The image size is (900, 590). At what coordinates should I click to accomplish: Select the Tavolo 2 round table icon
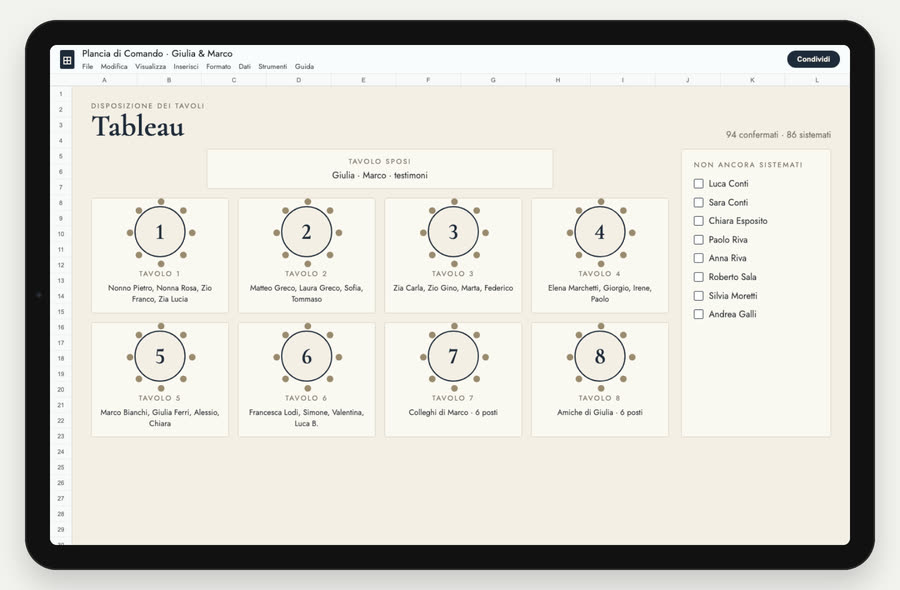pos(307,232)
